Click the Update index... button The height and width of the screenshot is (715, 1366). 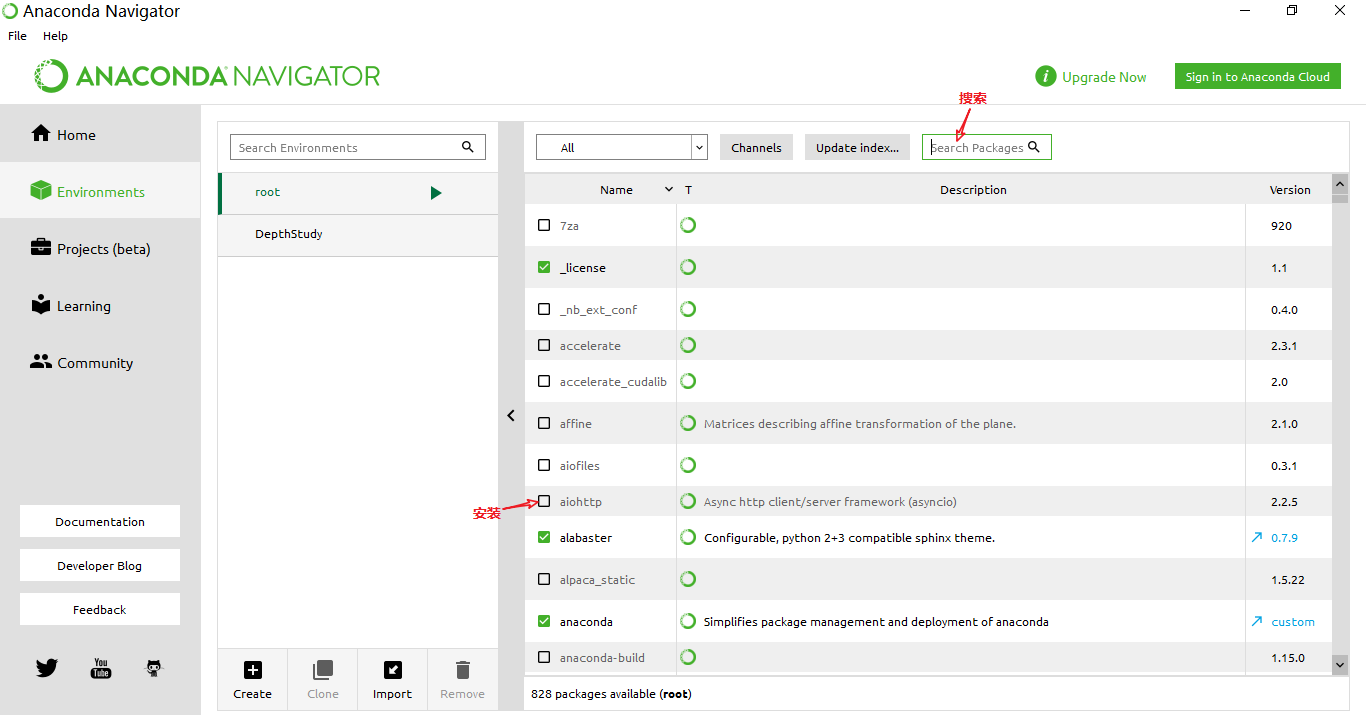tap(857, 147)
